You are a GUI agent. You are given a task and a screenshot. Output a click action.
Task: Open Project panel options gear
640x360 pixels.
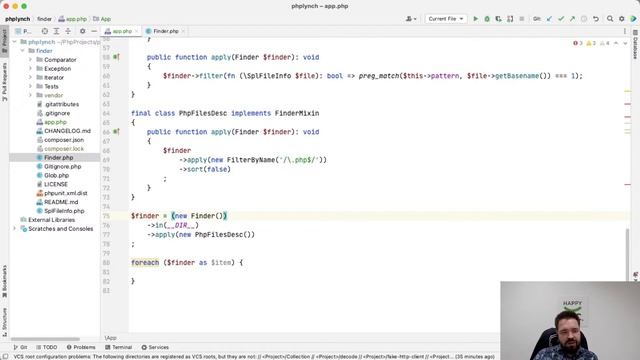point(82,31)
